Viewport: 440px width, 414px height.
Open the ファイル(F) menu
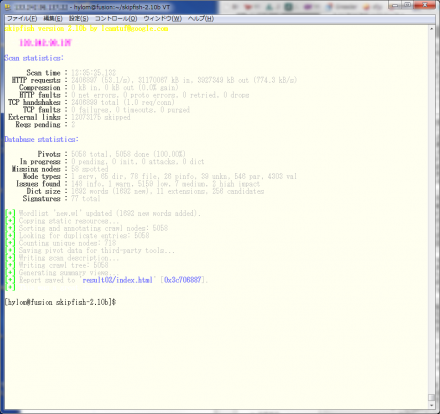coord(22,19)
